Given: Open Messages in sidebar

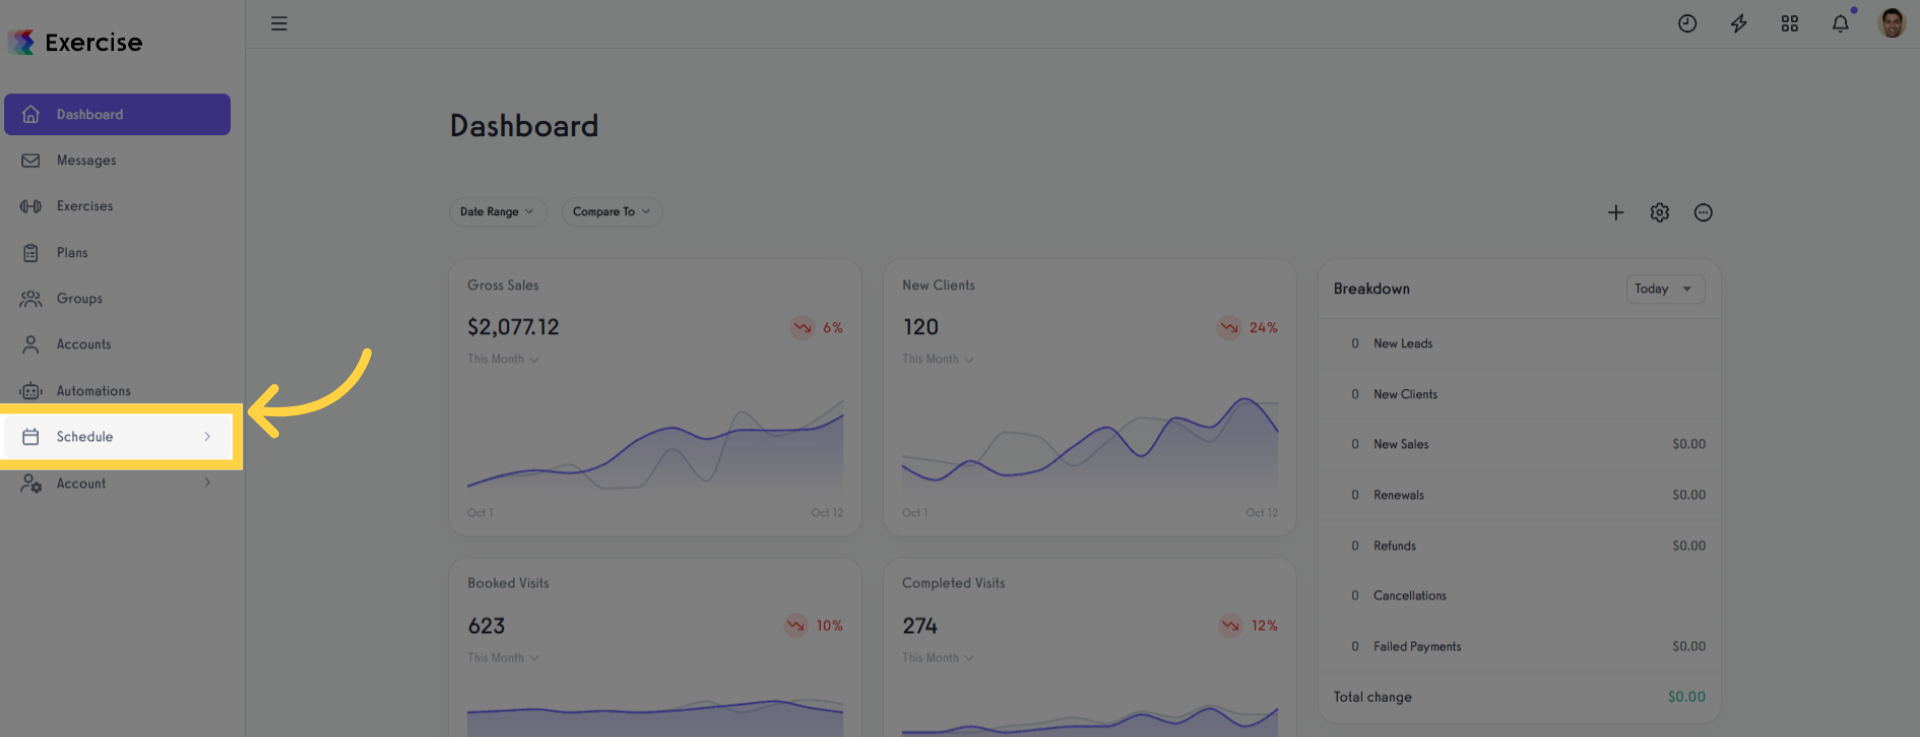Looking at the screenshot, I should tap(117, 160).
